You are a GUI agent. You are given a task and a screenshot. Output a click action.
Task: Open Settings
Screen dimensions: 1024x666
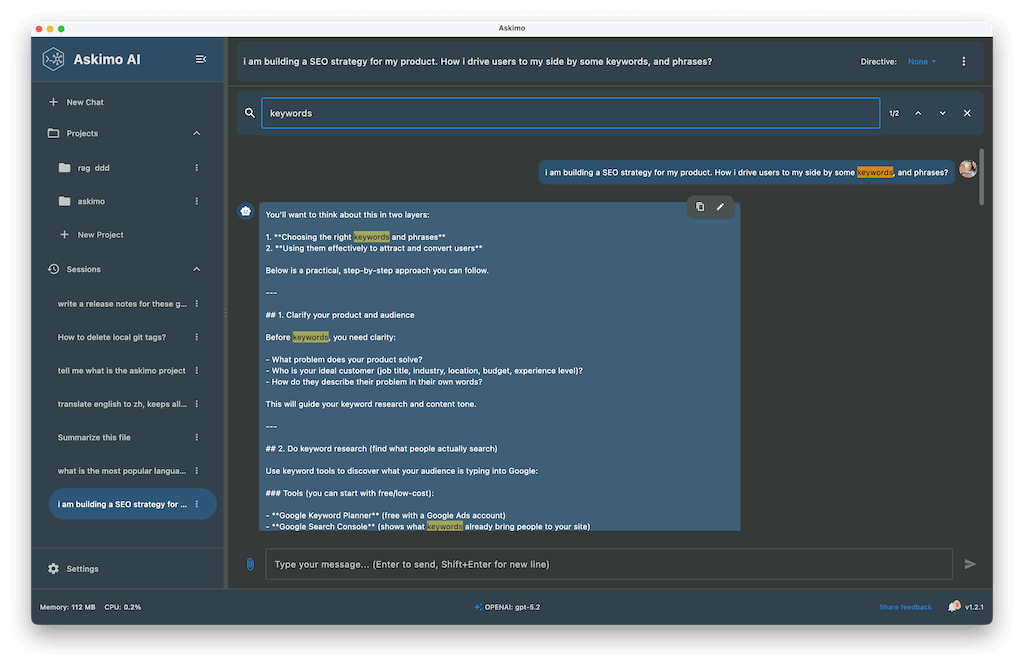[82, 569]
